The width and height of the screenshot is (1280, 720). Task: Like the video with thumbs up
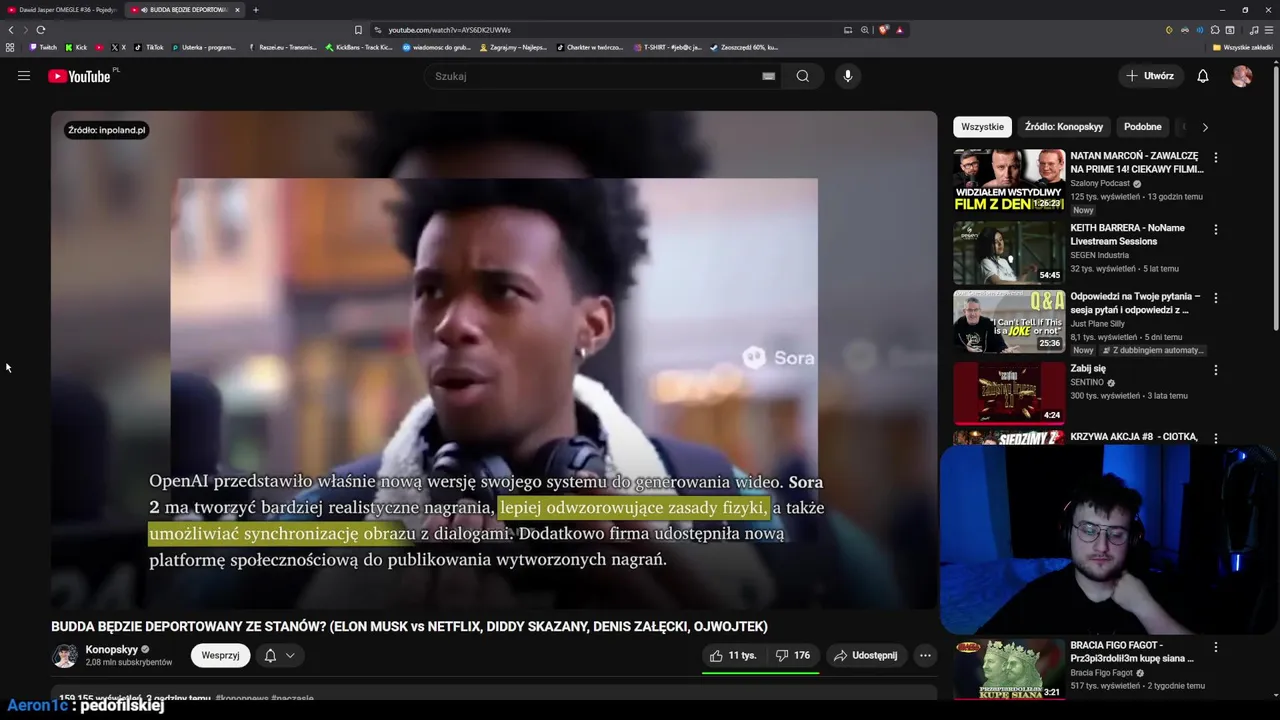coord(733,656)
